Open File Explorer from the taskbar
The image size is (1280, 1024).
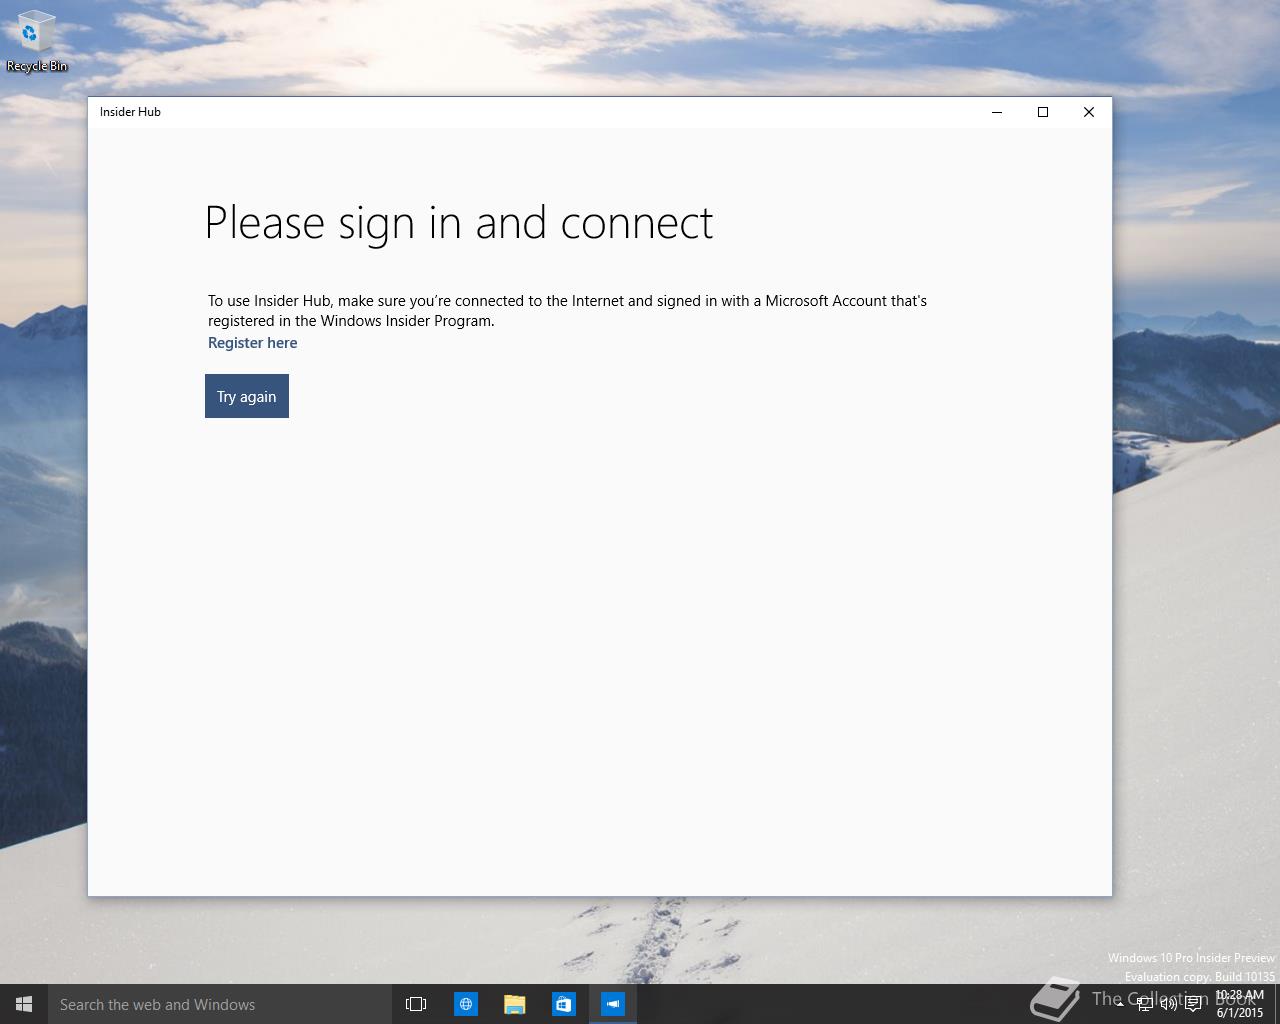(514, 1004)
